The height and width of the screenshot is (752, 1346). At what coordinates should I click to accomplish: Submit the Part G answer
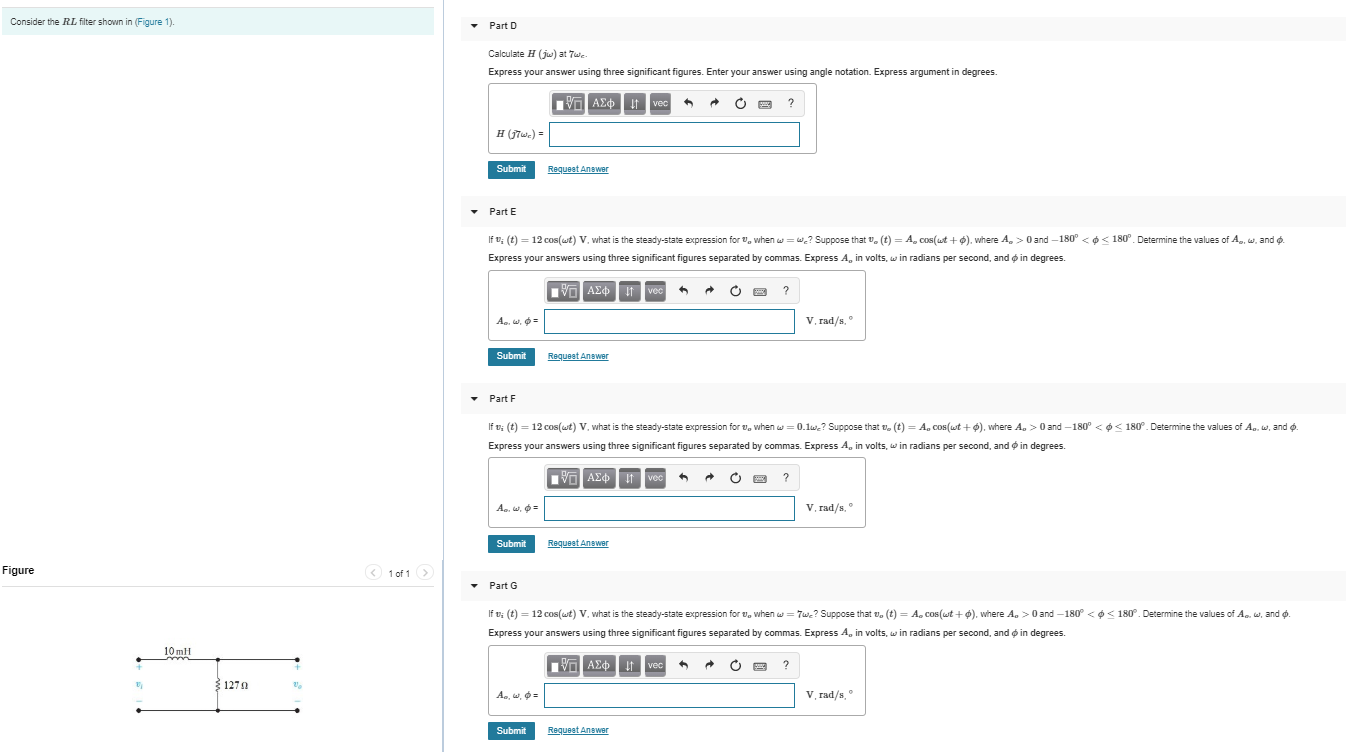coord(511,730)
